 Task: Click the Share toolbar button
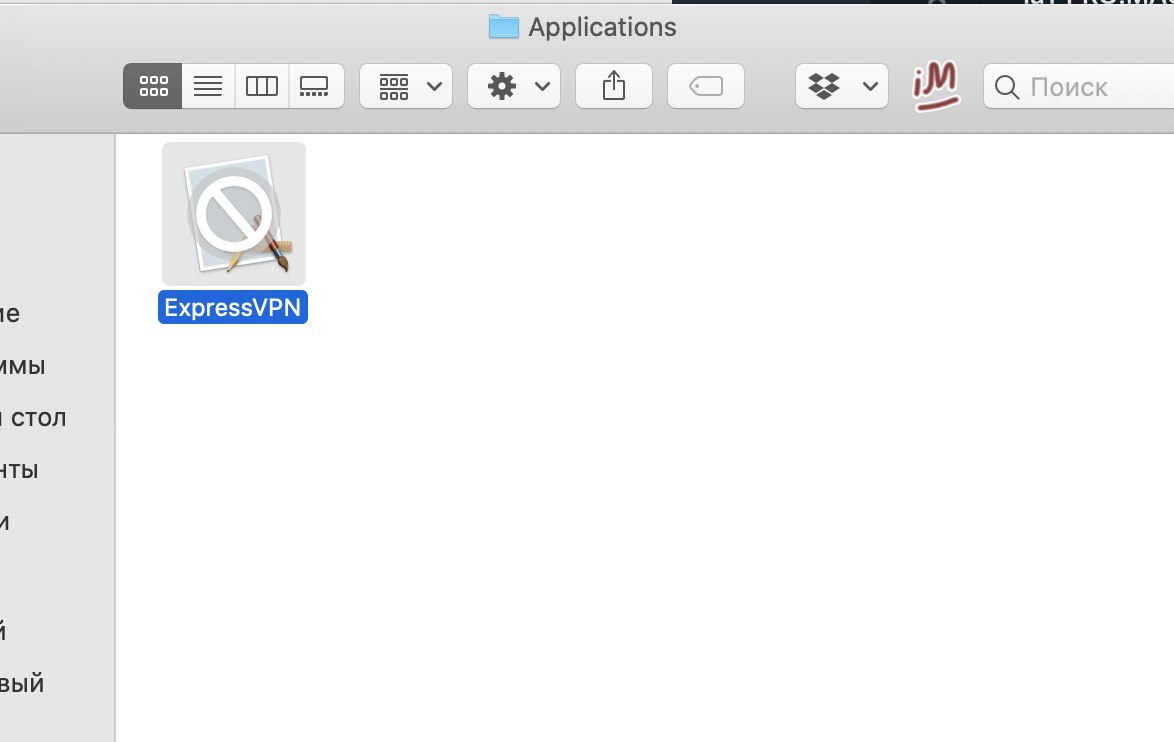(x=613, y=86)
